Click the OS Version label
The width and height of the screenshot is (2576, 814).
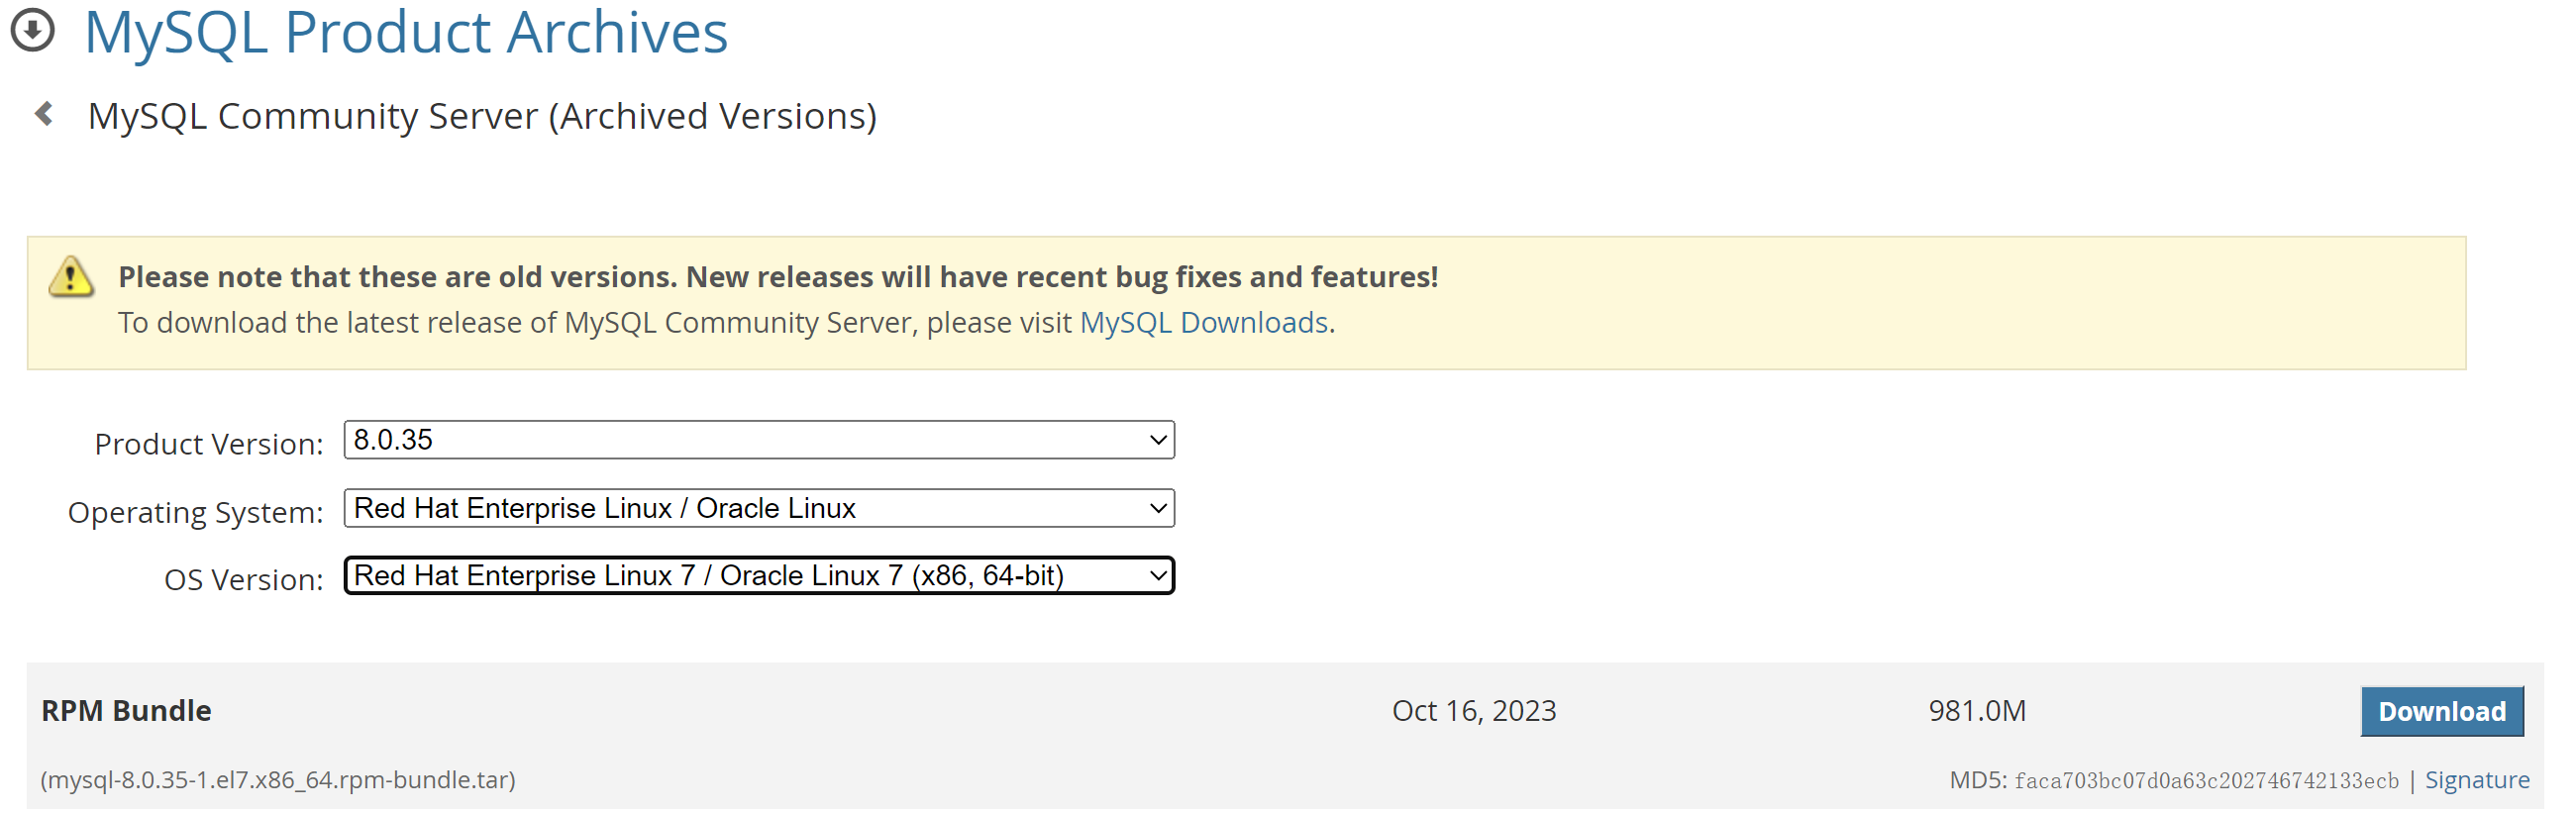243,580
